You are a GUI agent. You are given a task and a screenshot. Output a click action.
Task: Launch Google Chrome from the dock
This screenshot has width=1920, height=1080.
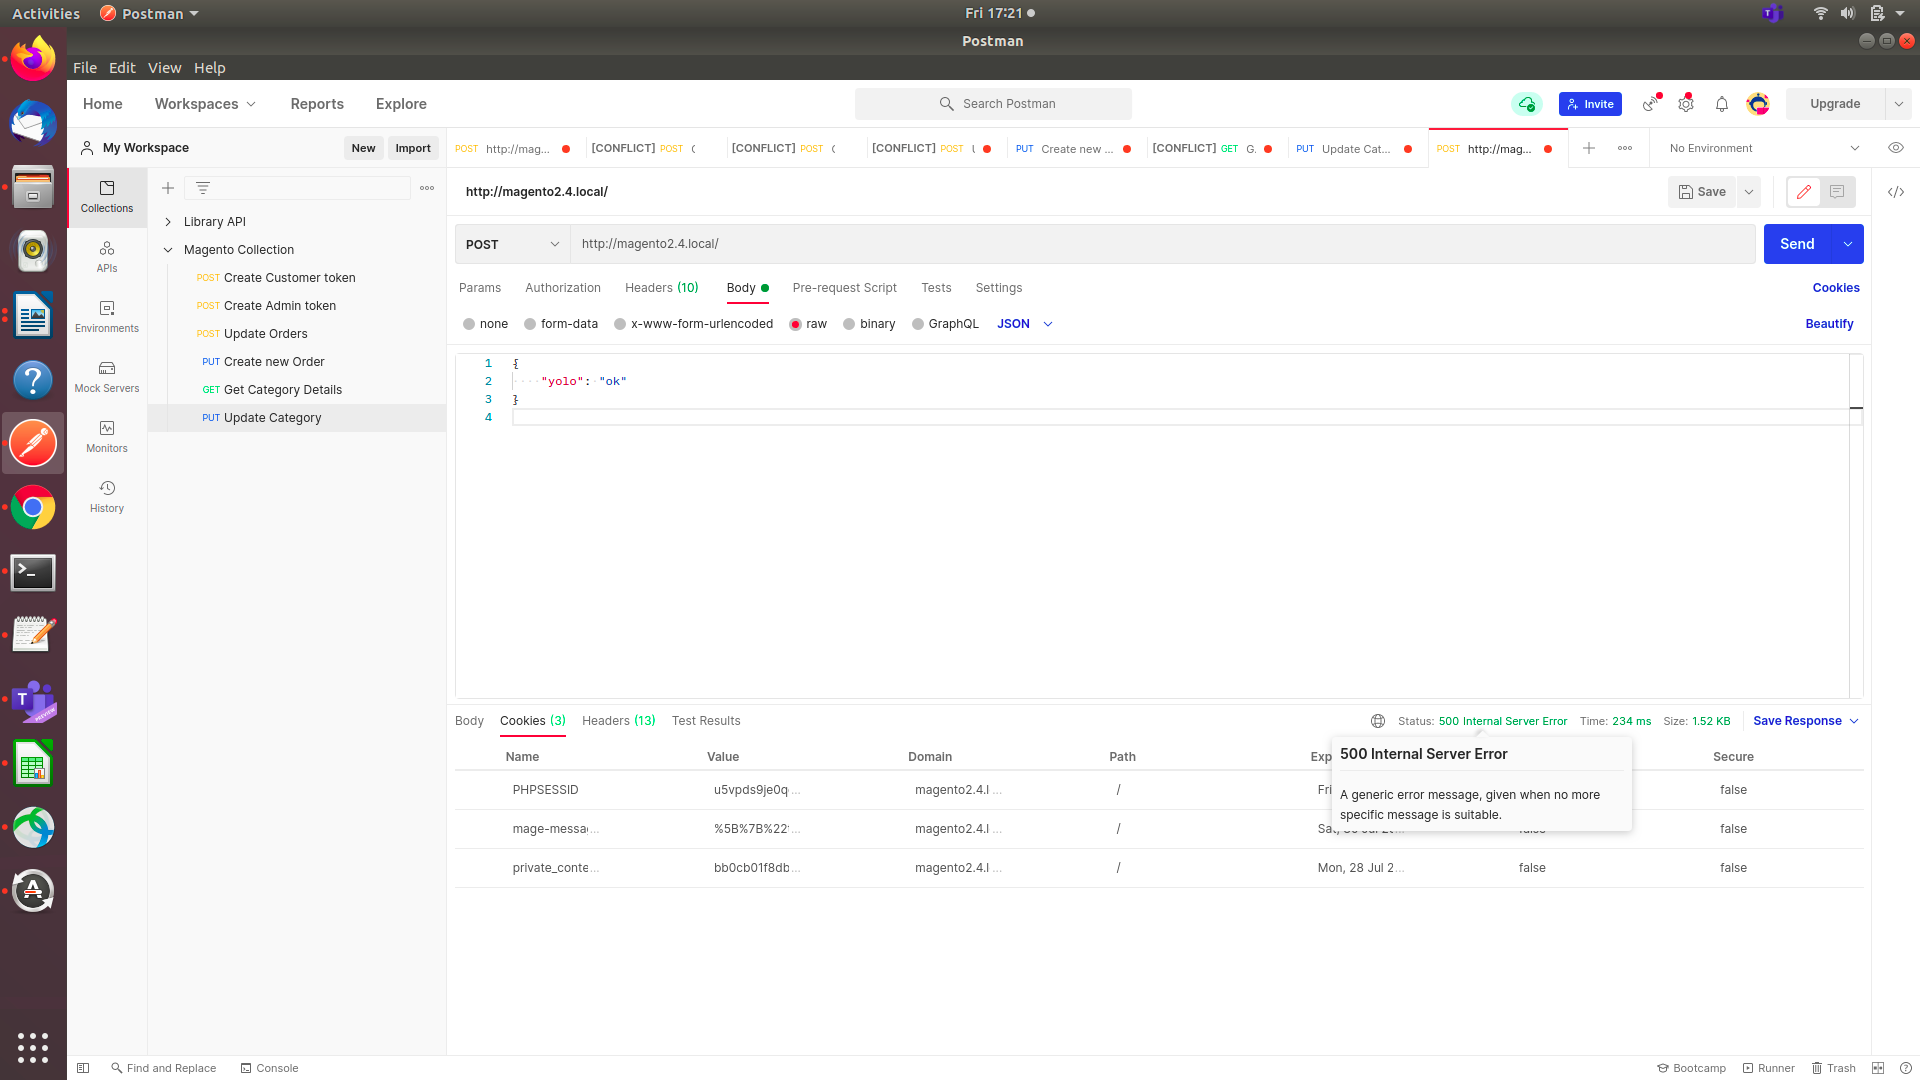[33, 508]
